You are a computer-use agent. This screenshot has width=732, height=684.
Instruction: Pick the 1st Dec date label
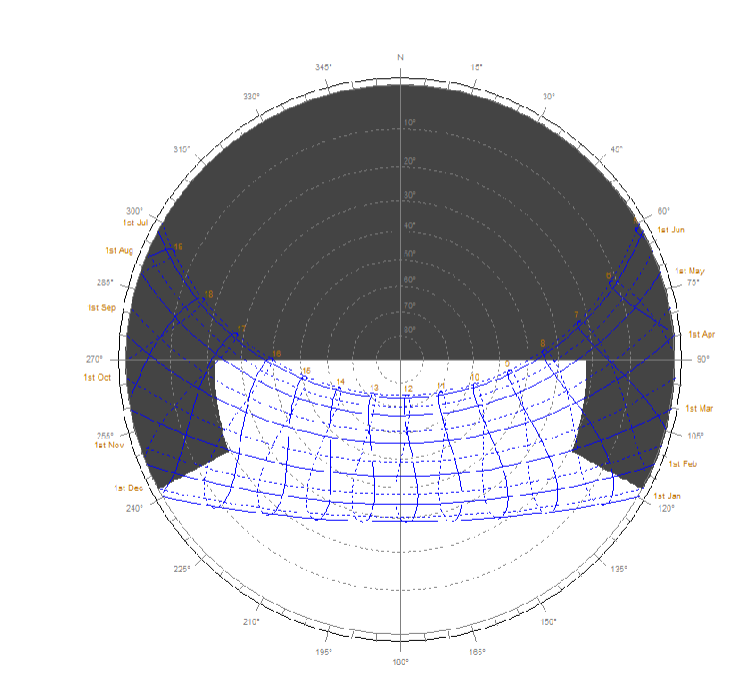[128, 488]
